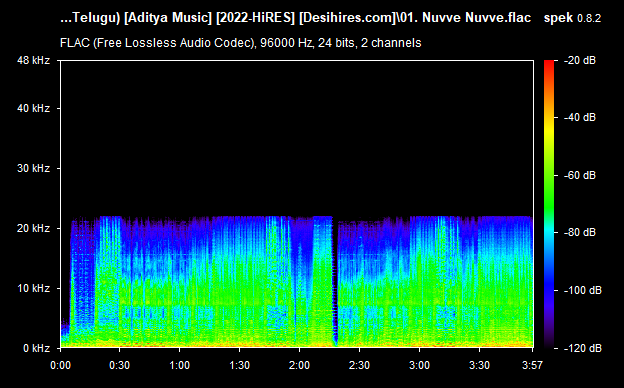This screenshot has height=388, width=624.
Task: Select the 3:30 time marker
Action: 480,365
